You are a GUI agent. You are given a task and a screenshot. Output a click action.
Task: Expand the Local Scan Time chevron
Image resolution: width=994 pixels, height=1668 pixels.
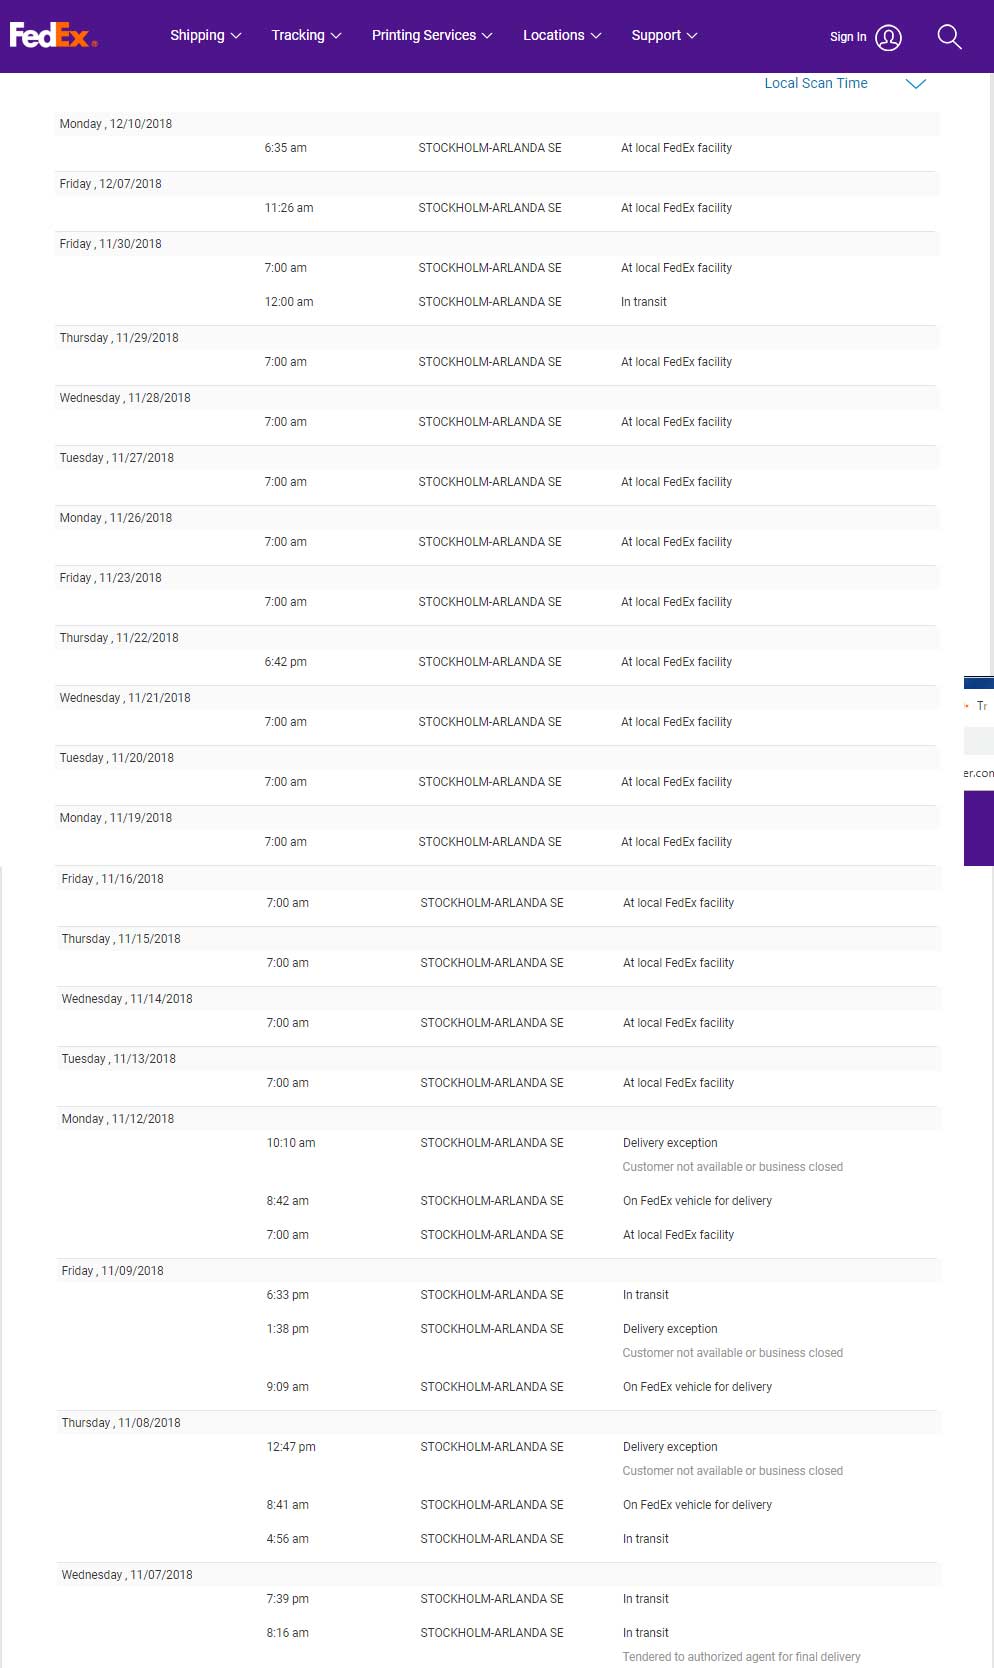[x=915, y=84]
